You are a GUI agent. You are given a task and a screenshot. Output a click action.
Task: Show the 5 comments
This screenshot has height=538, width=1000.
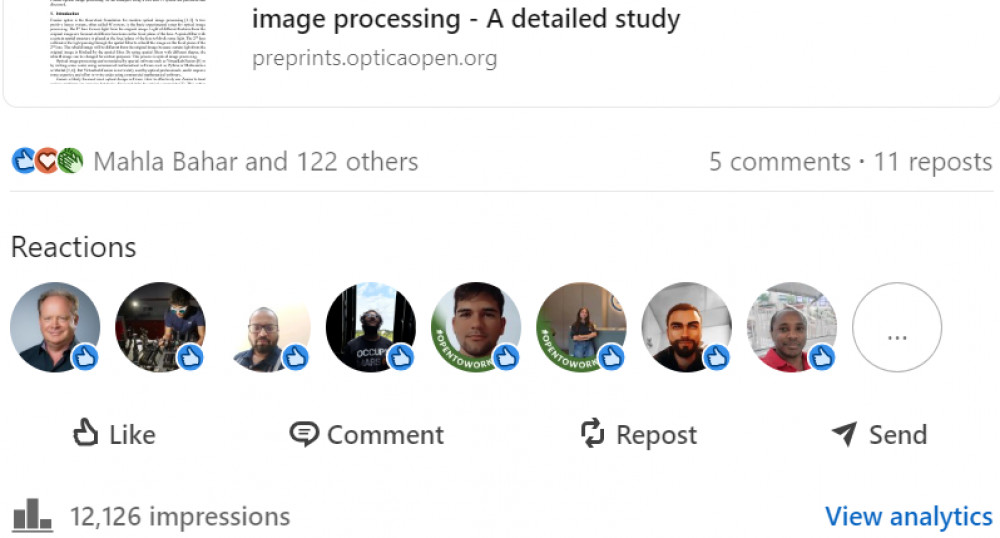779,161
